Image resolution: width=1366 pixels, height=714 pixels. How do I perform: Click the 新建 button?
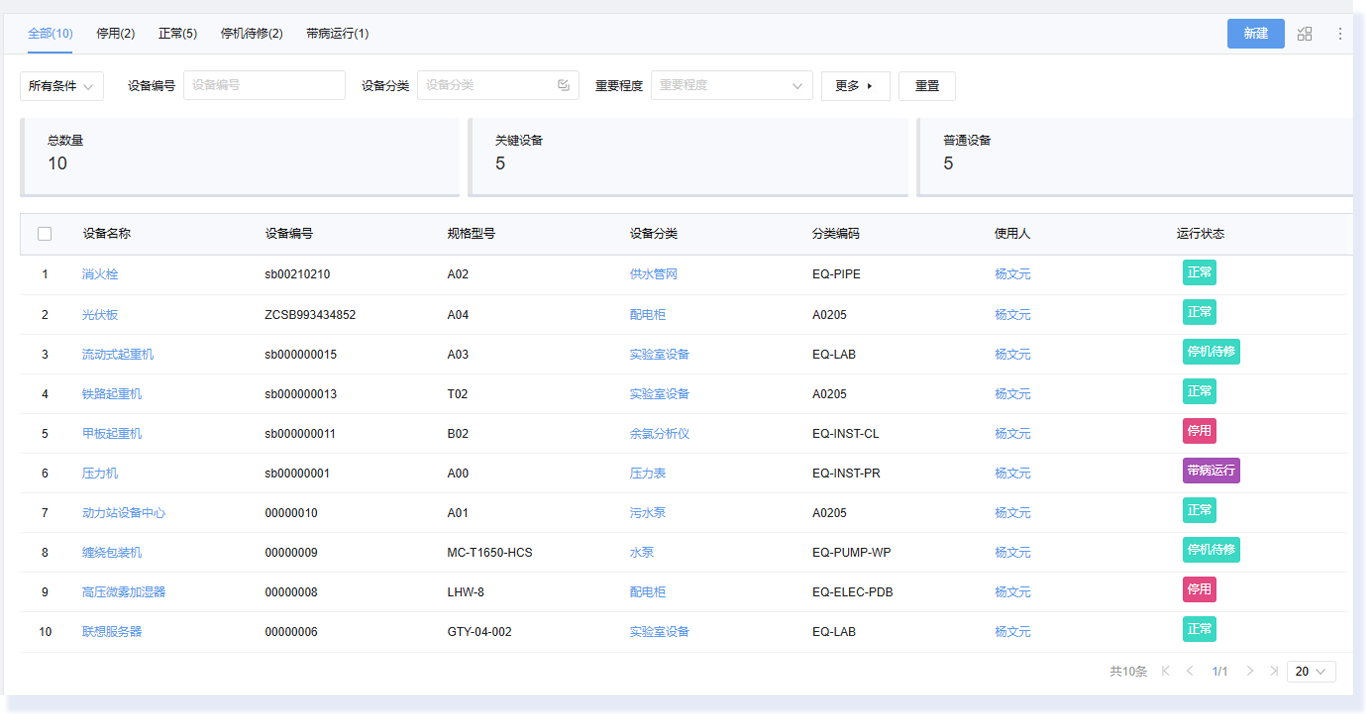click(1256, 34)
